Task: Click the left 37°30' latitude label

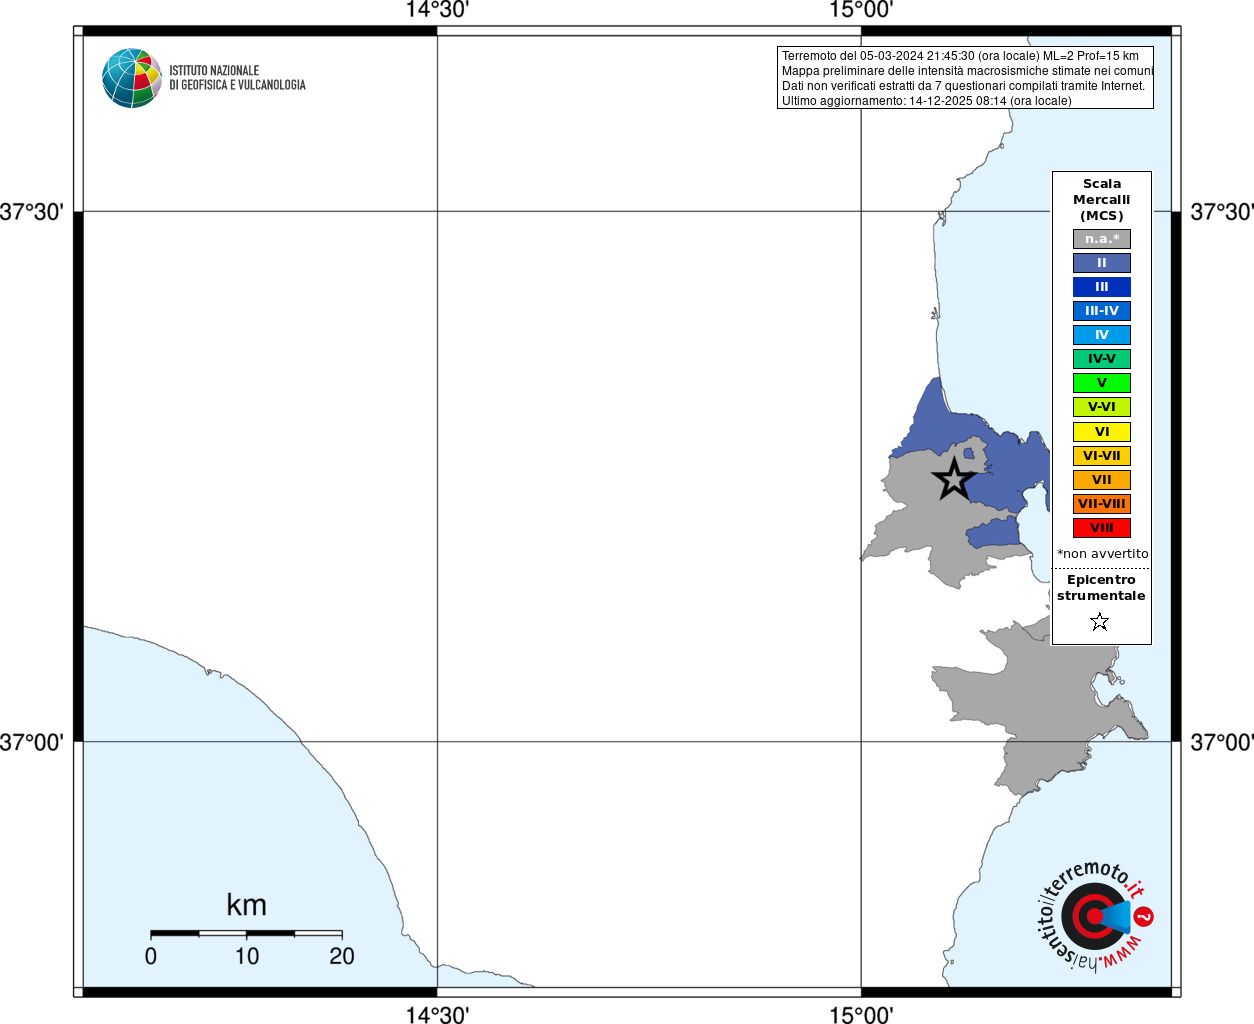Action: pos(32,212)
